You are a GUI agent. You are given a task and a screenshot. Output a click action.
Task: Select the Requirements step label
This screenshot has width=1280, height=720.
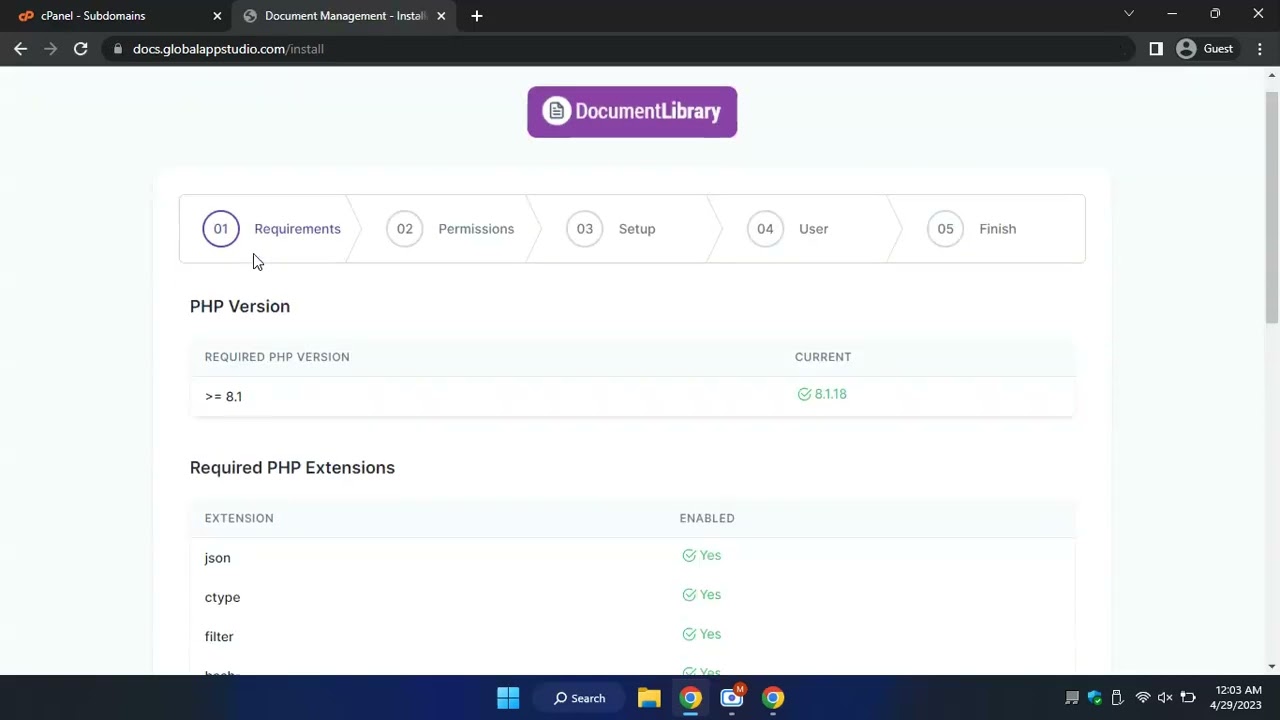[297, 229]
